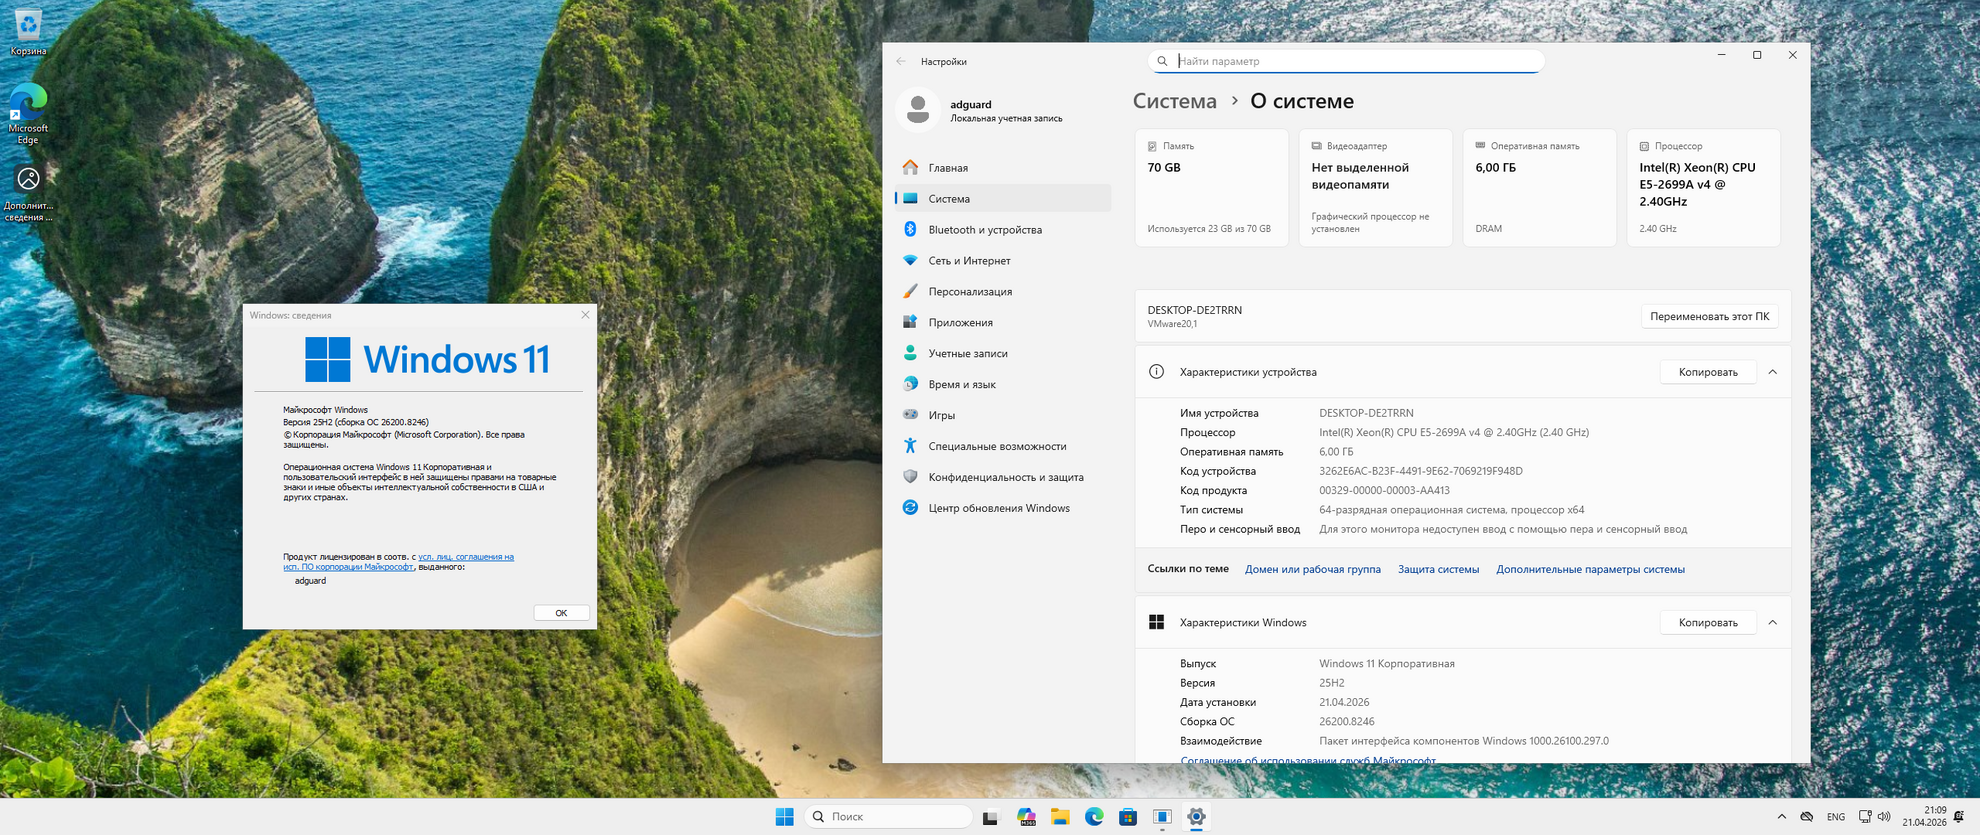The height and width of the screenshot is (835, 1980).
Task: Collapse the Windows specifications section
Action: click(x=1772, y=622)
